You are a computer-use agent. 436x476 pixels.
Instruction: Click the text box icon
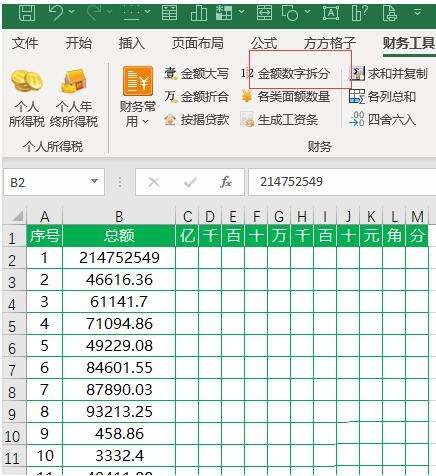[x=331, y=13]
